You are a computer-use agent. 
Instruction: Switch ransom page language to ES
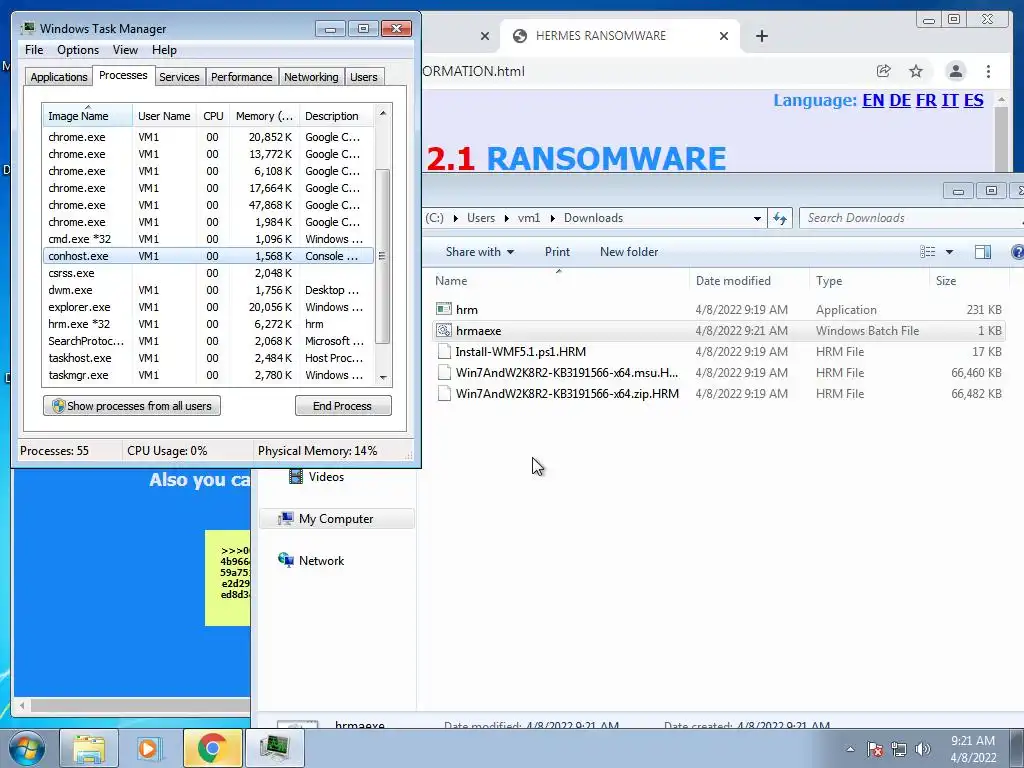(973, 100)
